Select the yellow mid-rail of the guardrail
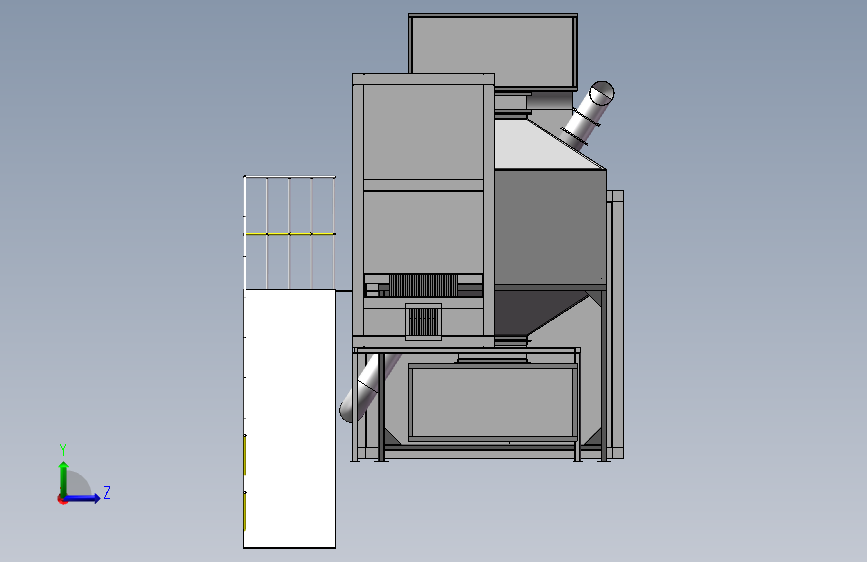This screenshot has width=867, height=562. 289,234
